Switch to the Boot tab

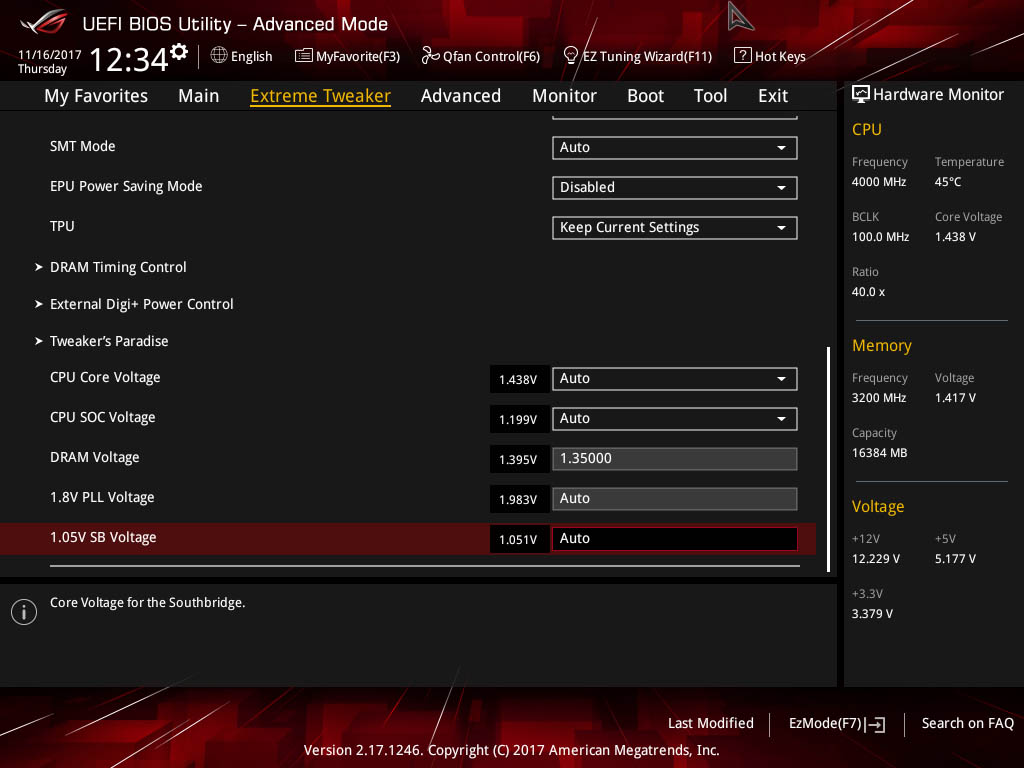[x=645, y=96]
